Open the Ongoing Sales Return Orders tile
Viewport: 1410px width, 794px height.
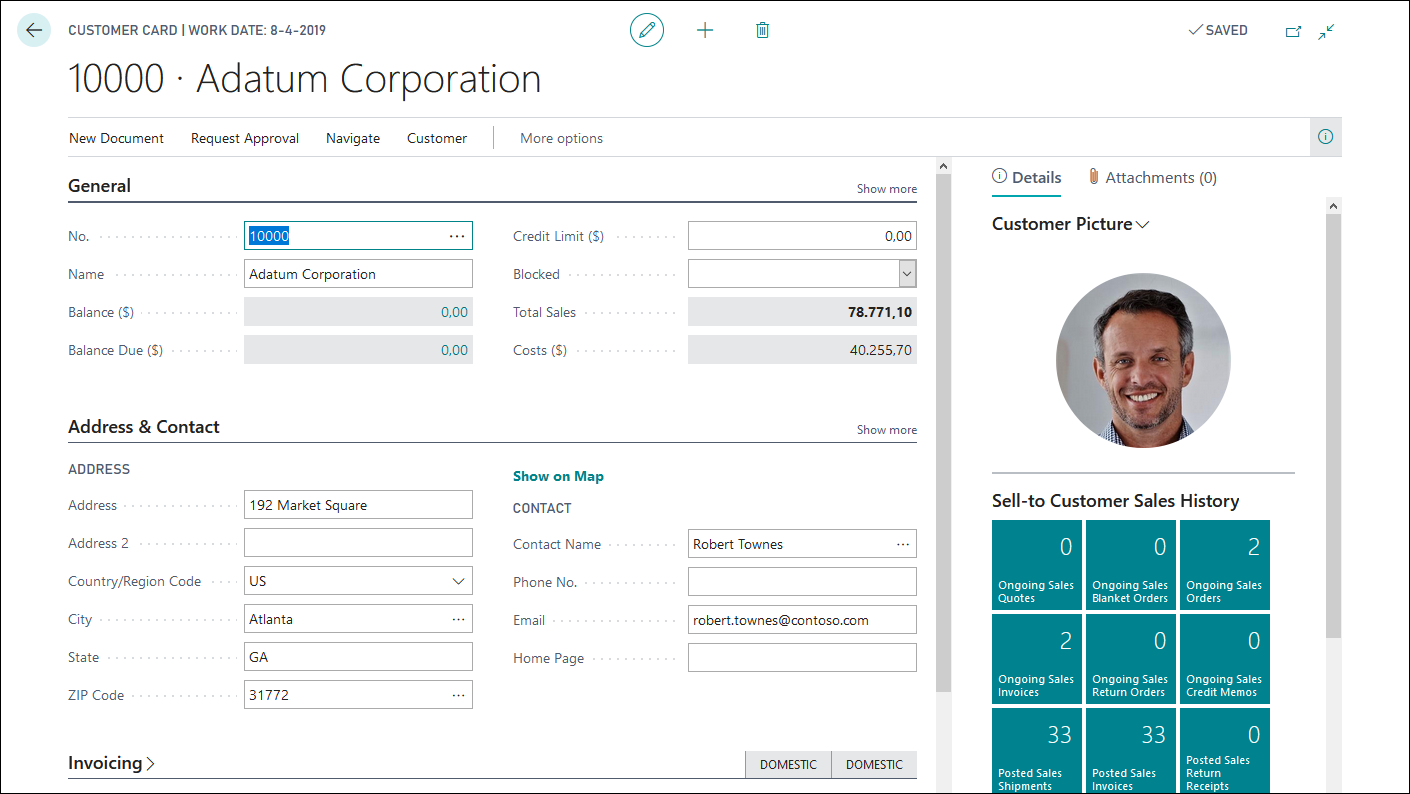click(1131, 659)
